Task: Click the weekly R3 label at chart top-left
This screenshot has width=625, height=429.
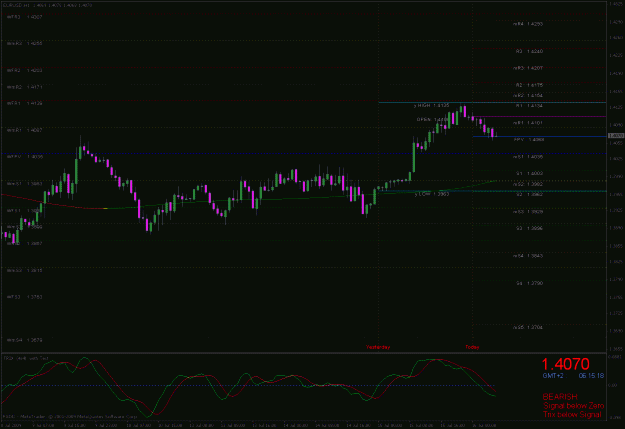Action: [25, 17]
